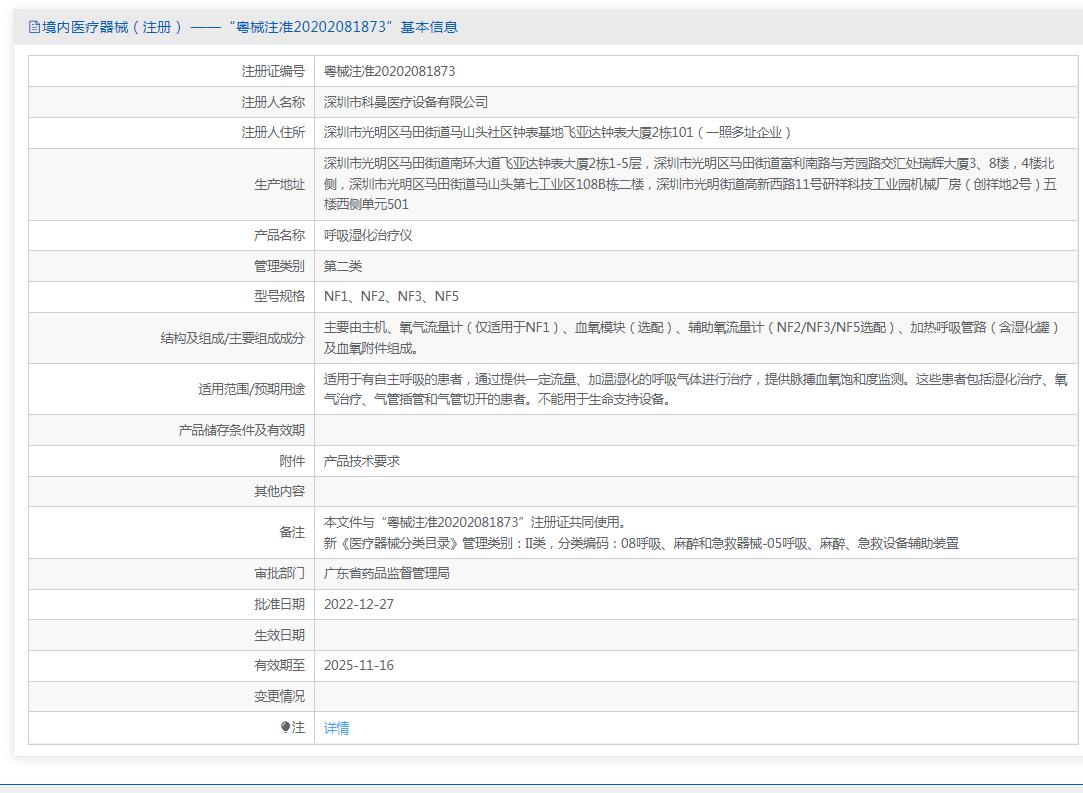Click management category value 第二类

pos(343,266)
